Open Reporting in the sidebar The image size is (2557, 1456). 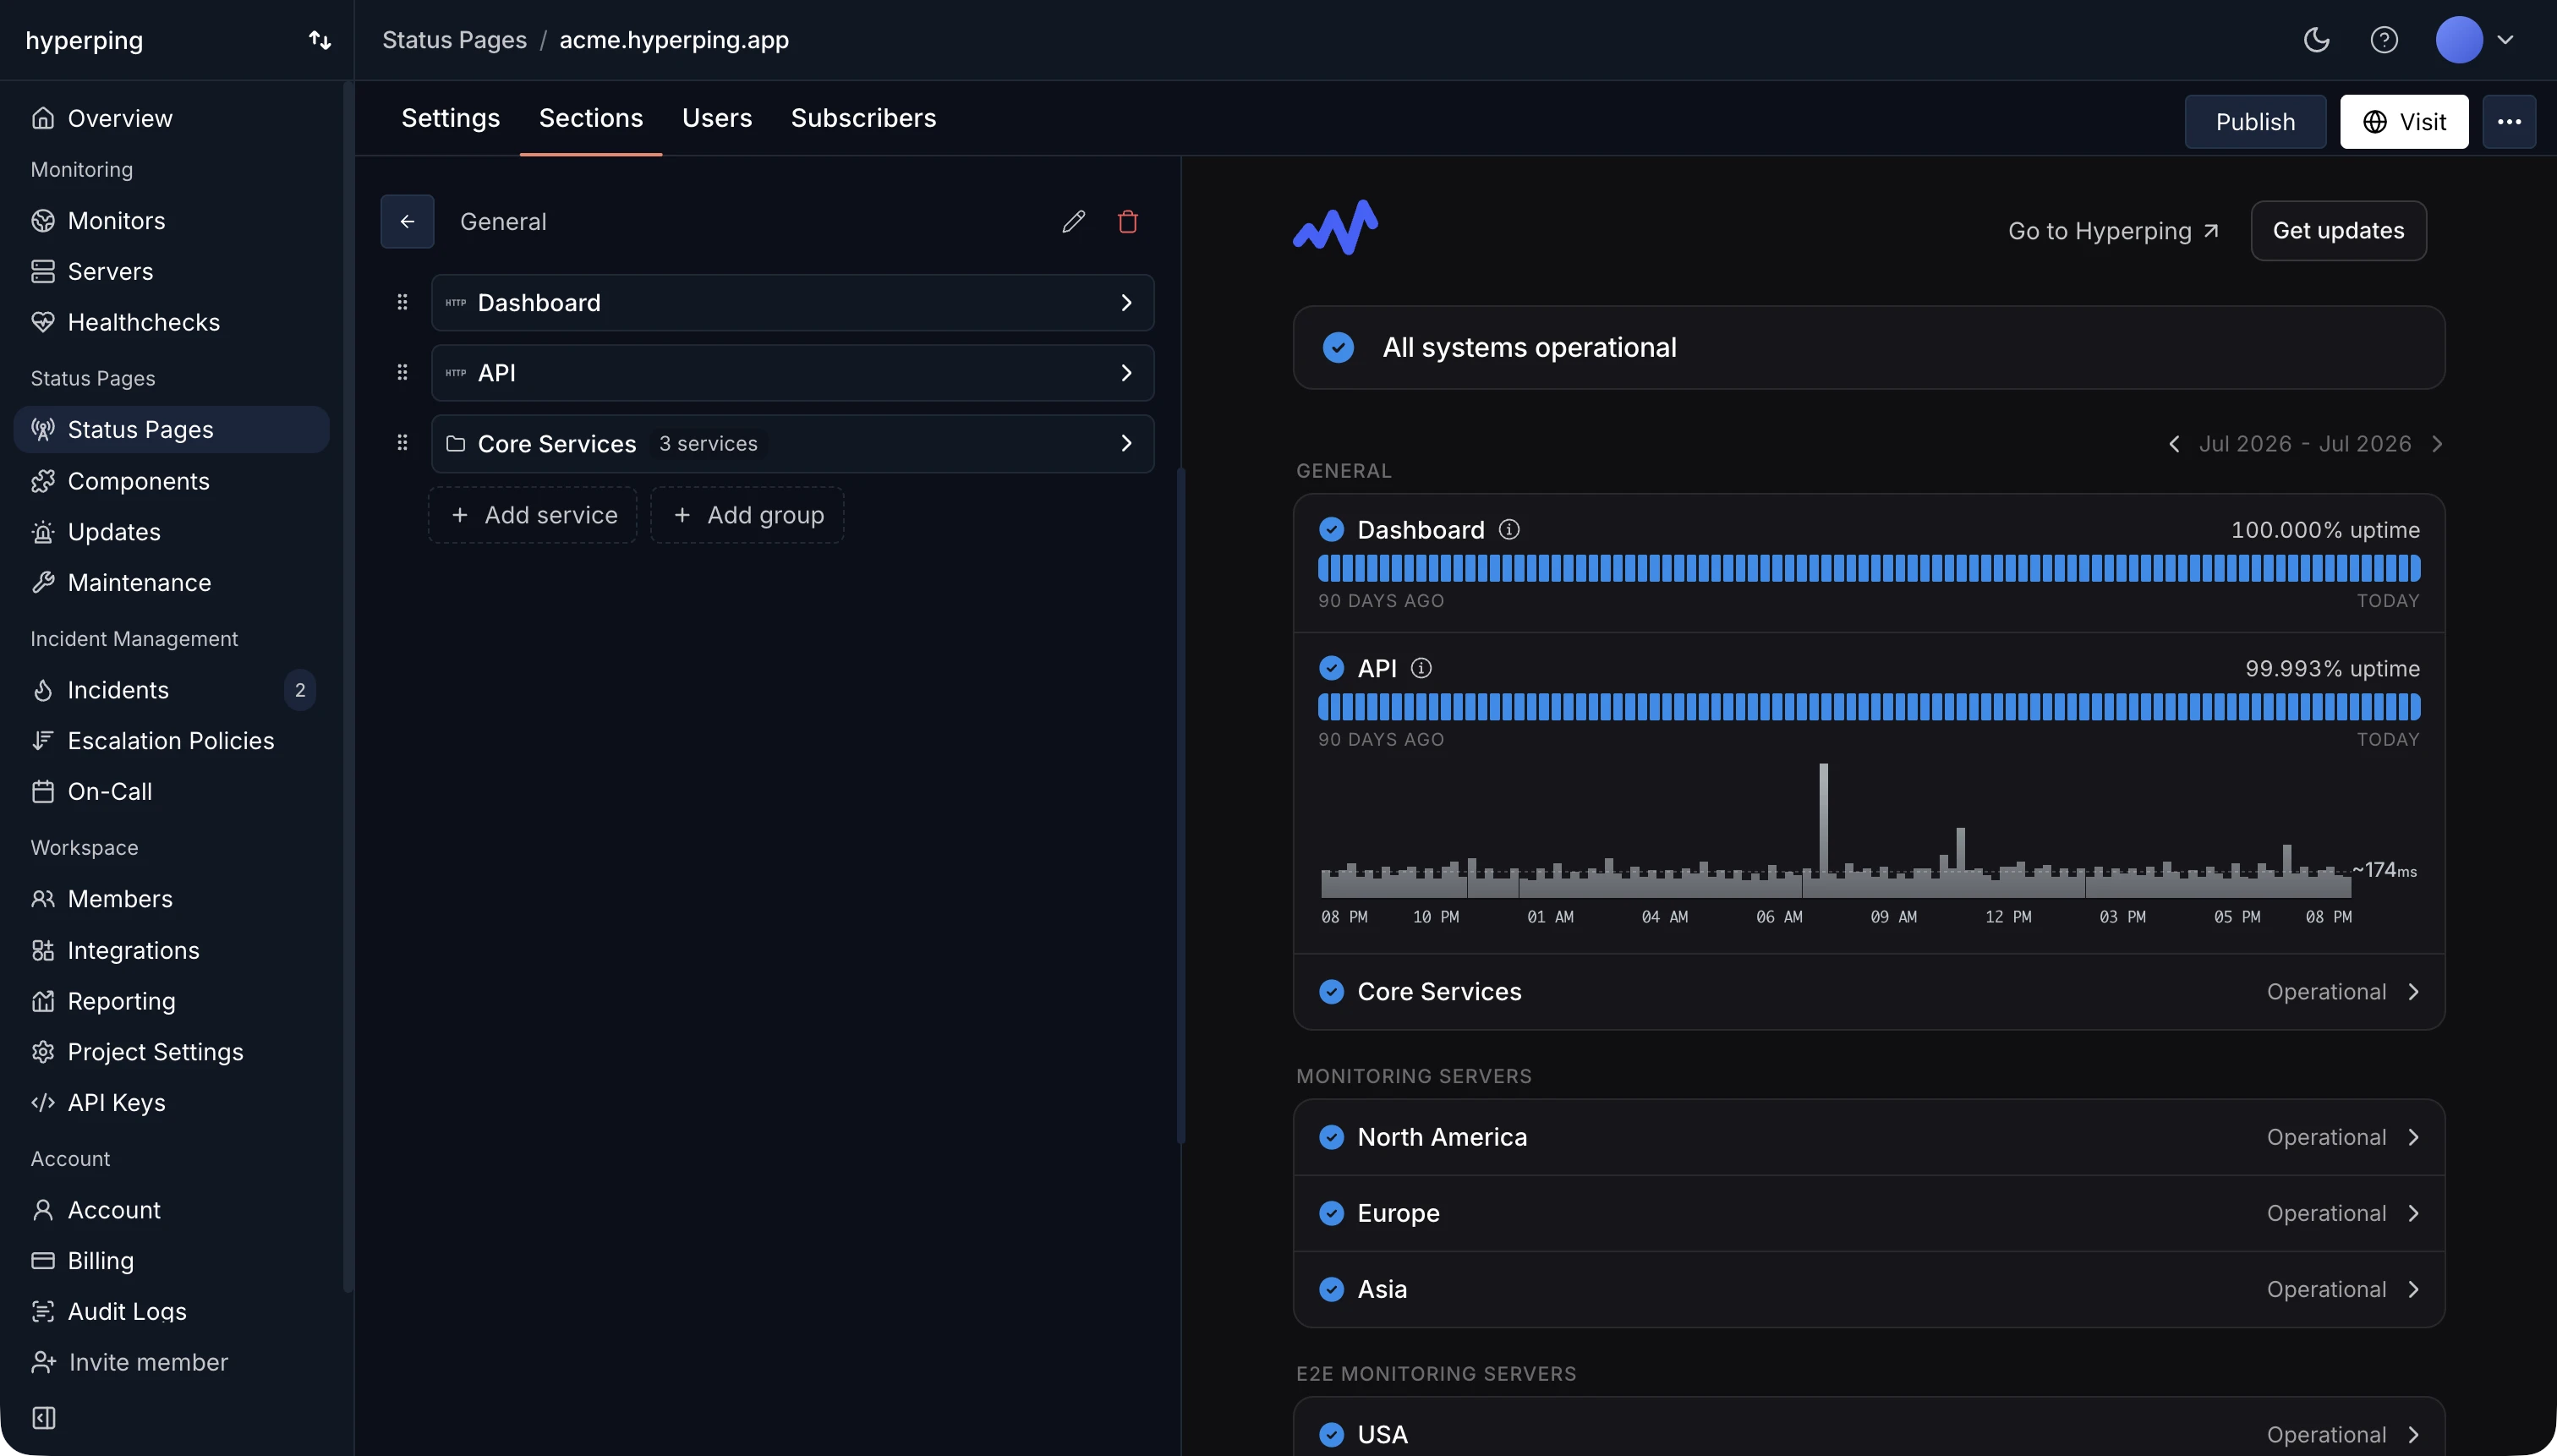[x=172, y=1001]
